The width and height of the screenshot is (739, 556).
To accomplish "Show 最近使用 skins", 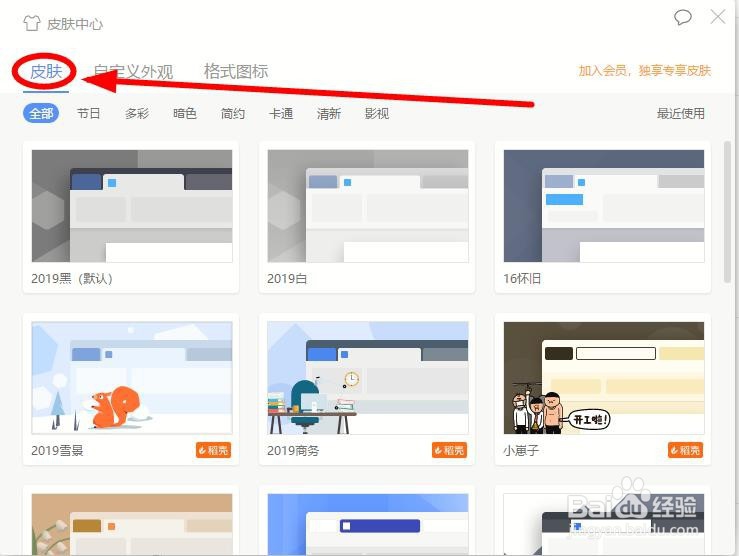I will [x=681, y=114].
